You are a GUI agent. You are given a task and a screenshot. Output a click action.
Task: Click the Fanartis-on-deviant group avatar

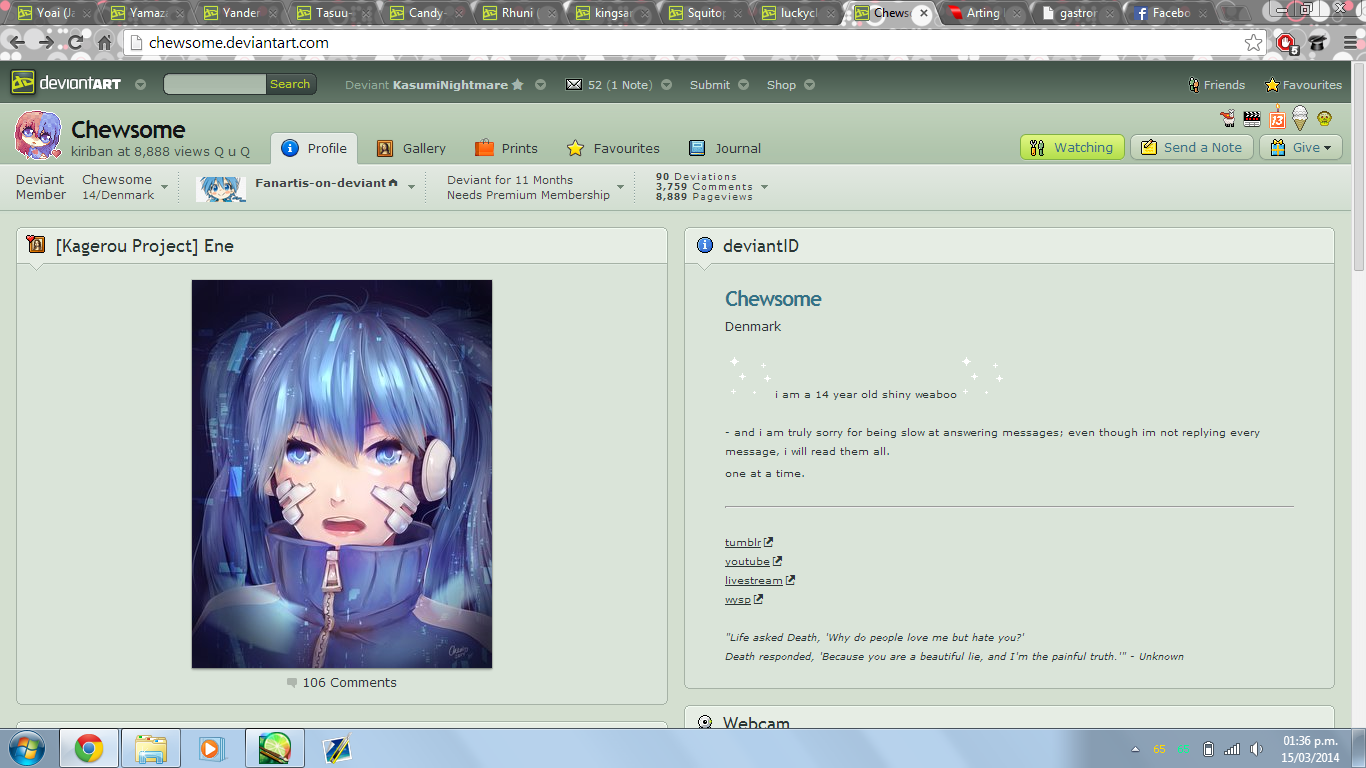(221, 187)
